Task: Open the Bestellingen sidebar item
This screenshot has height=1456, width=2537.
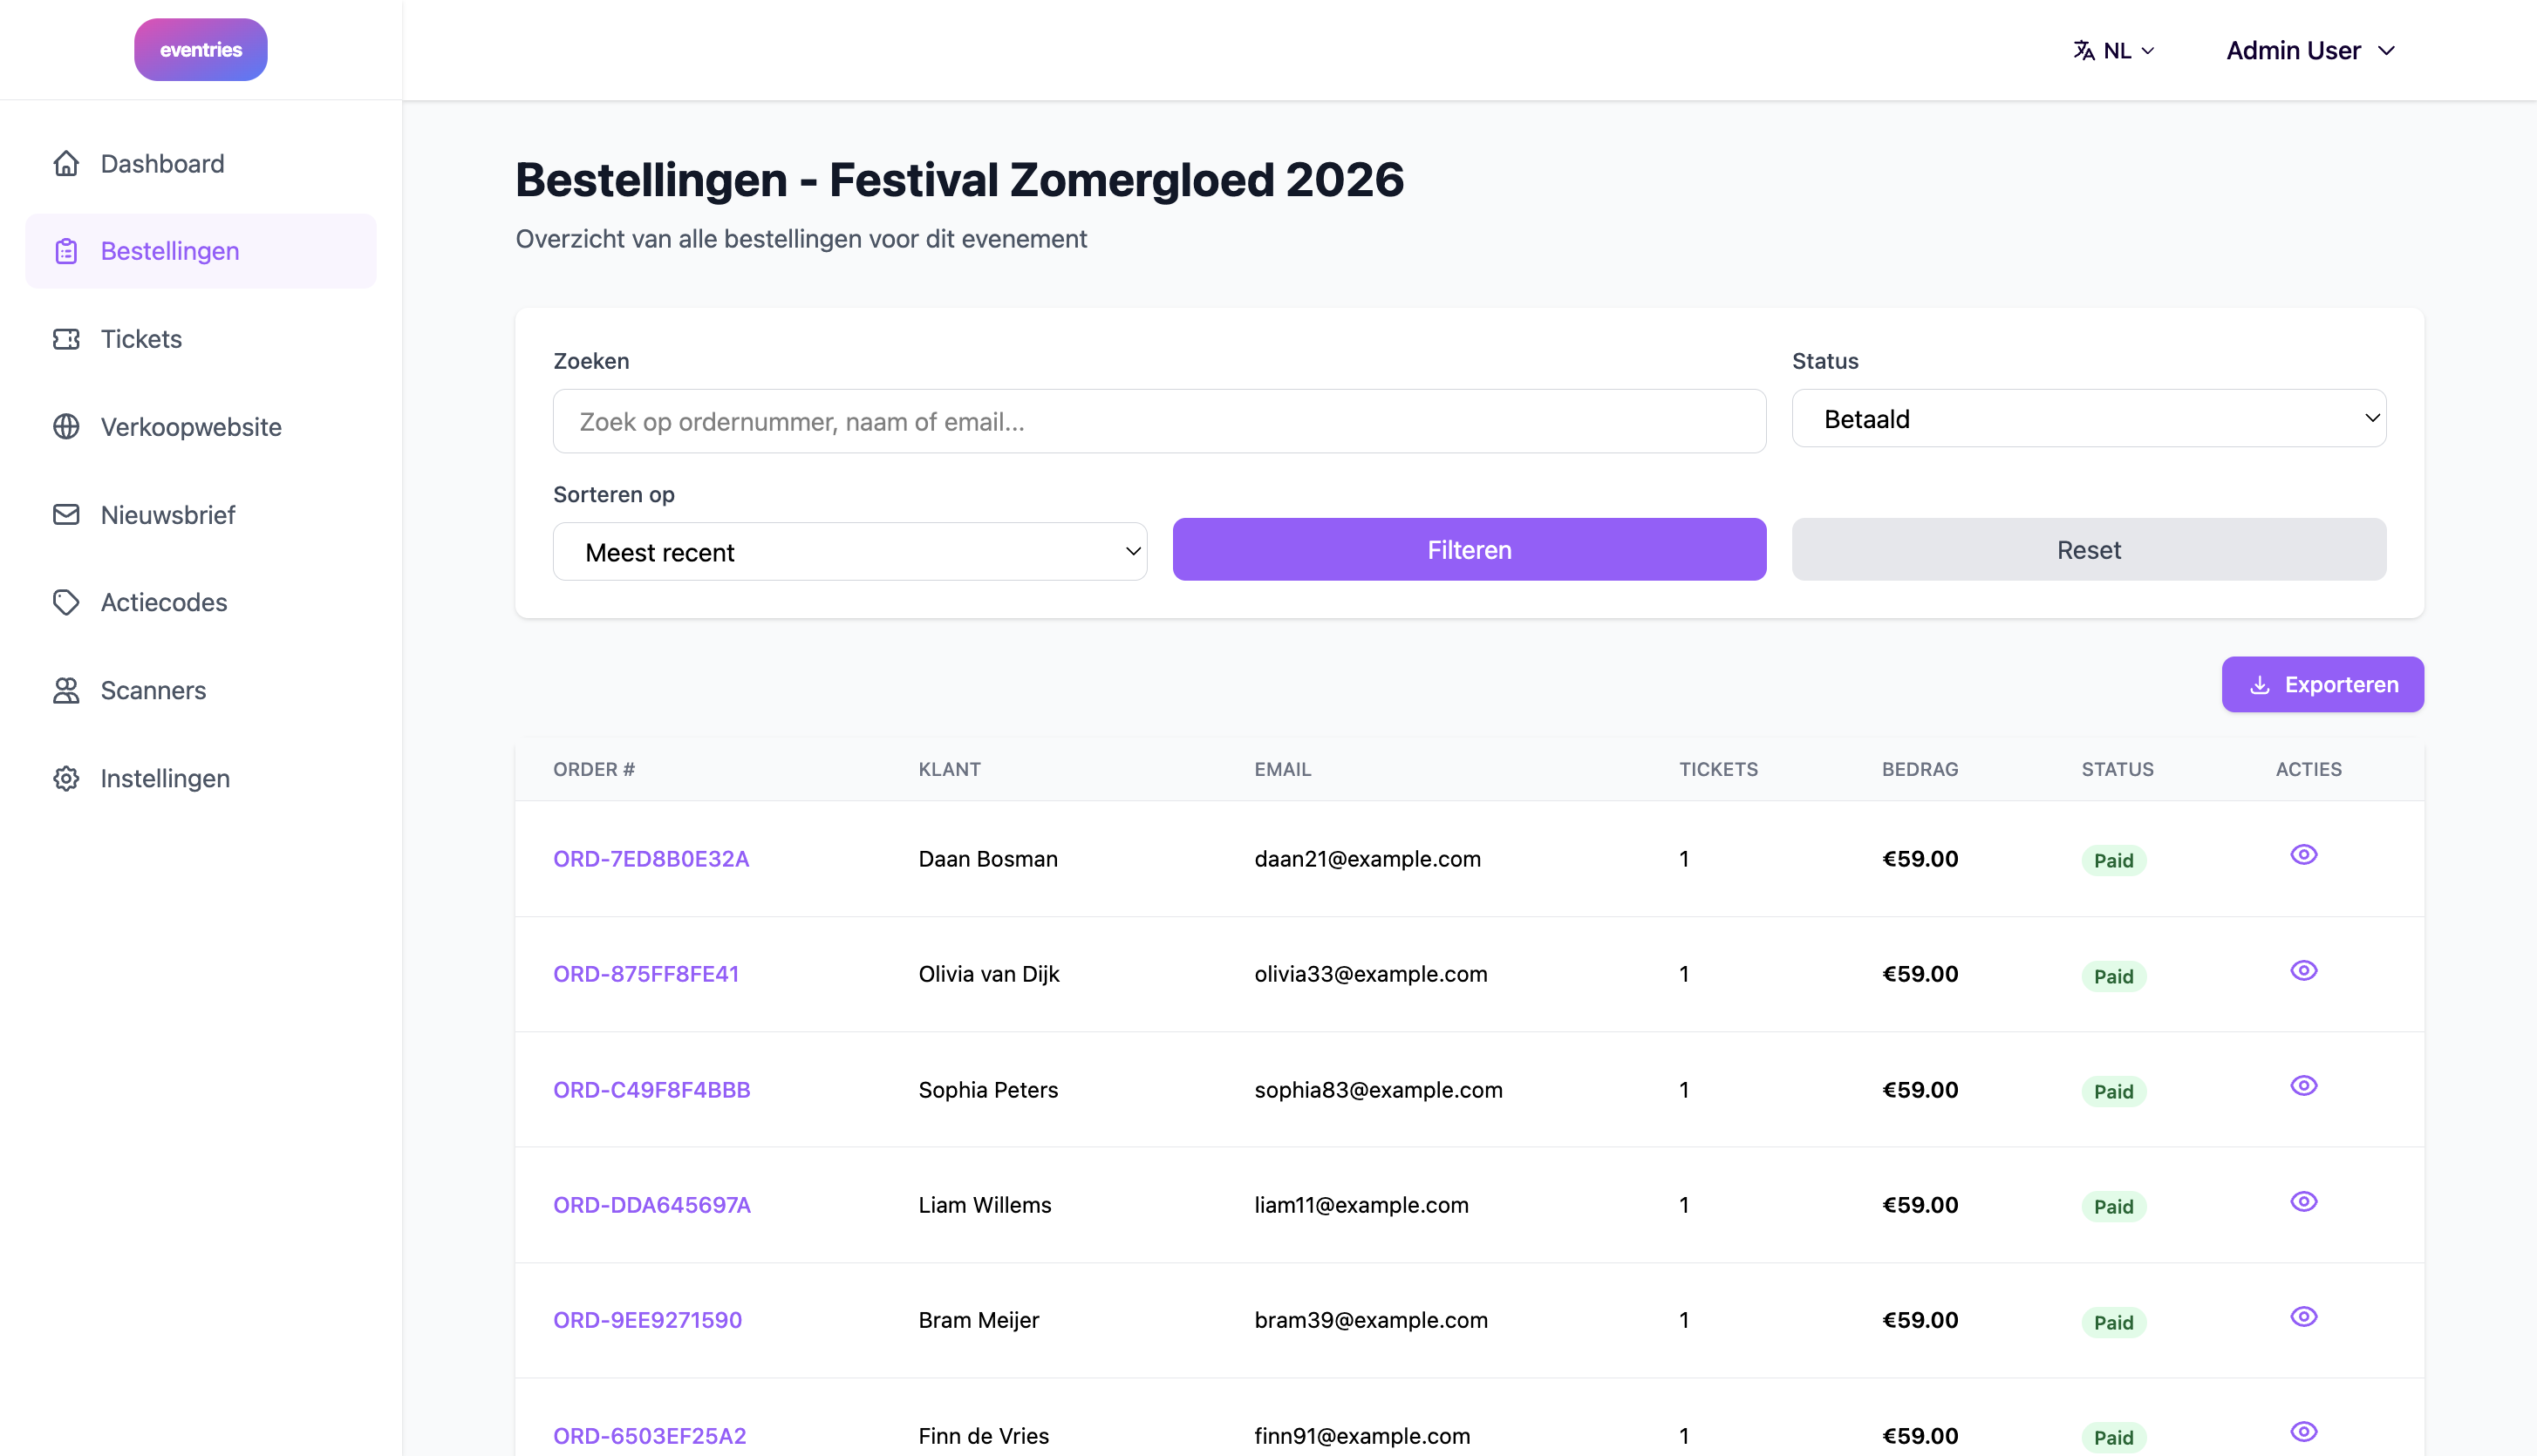Action: tap(201, 251)
